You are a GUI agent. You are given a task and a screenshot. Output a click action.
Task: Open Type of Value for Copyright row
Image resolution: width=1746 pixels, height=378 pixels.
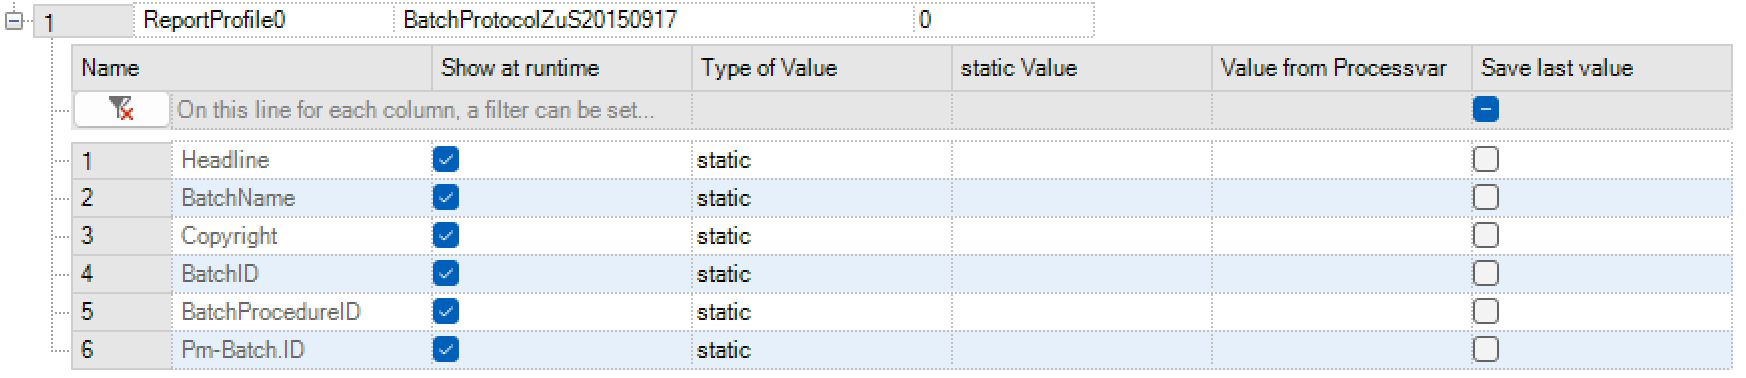click(x=822, y=236)
